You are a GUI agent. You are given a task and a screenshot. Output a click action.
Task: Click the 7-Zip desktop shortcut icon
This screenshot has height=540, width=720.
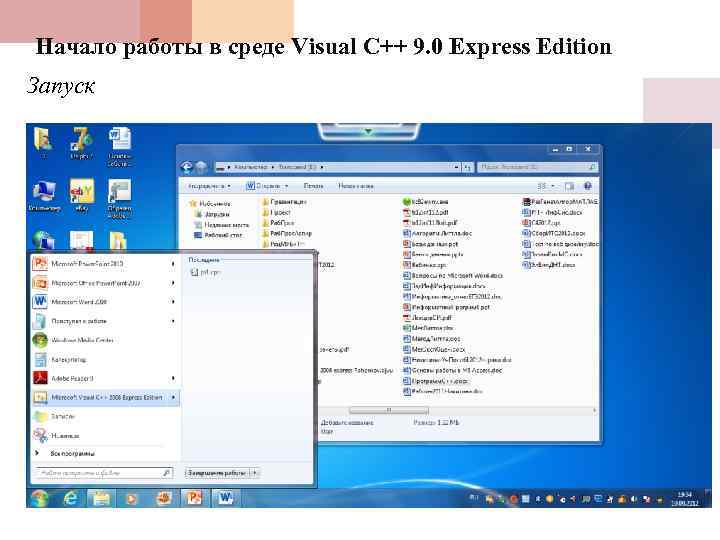[x=81, y=143]
